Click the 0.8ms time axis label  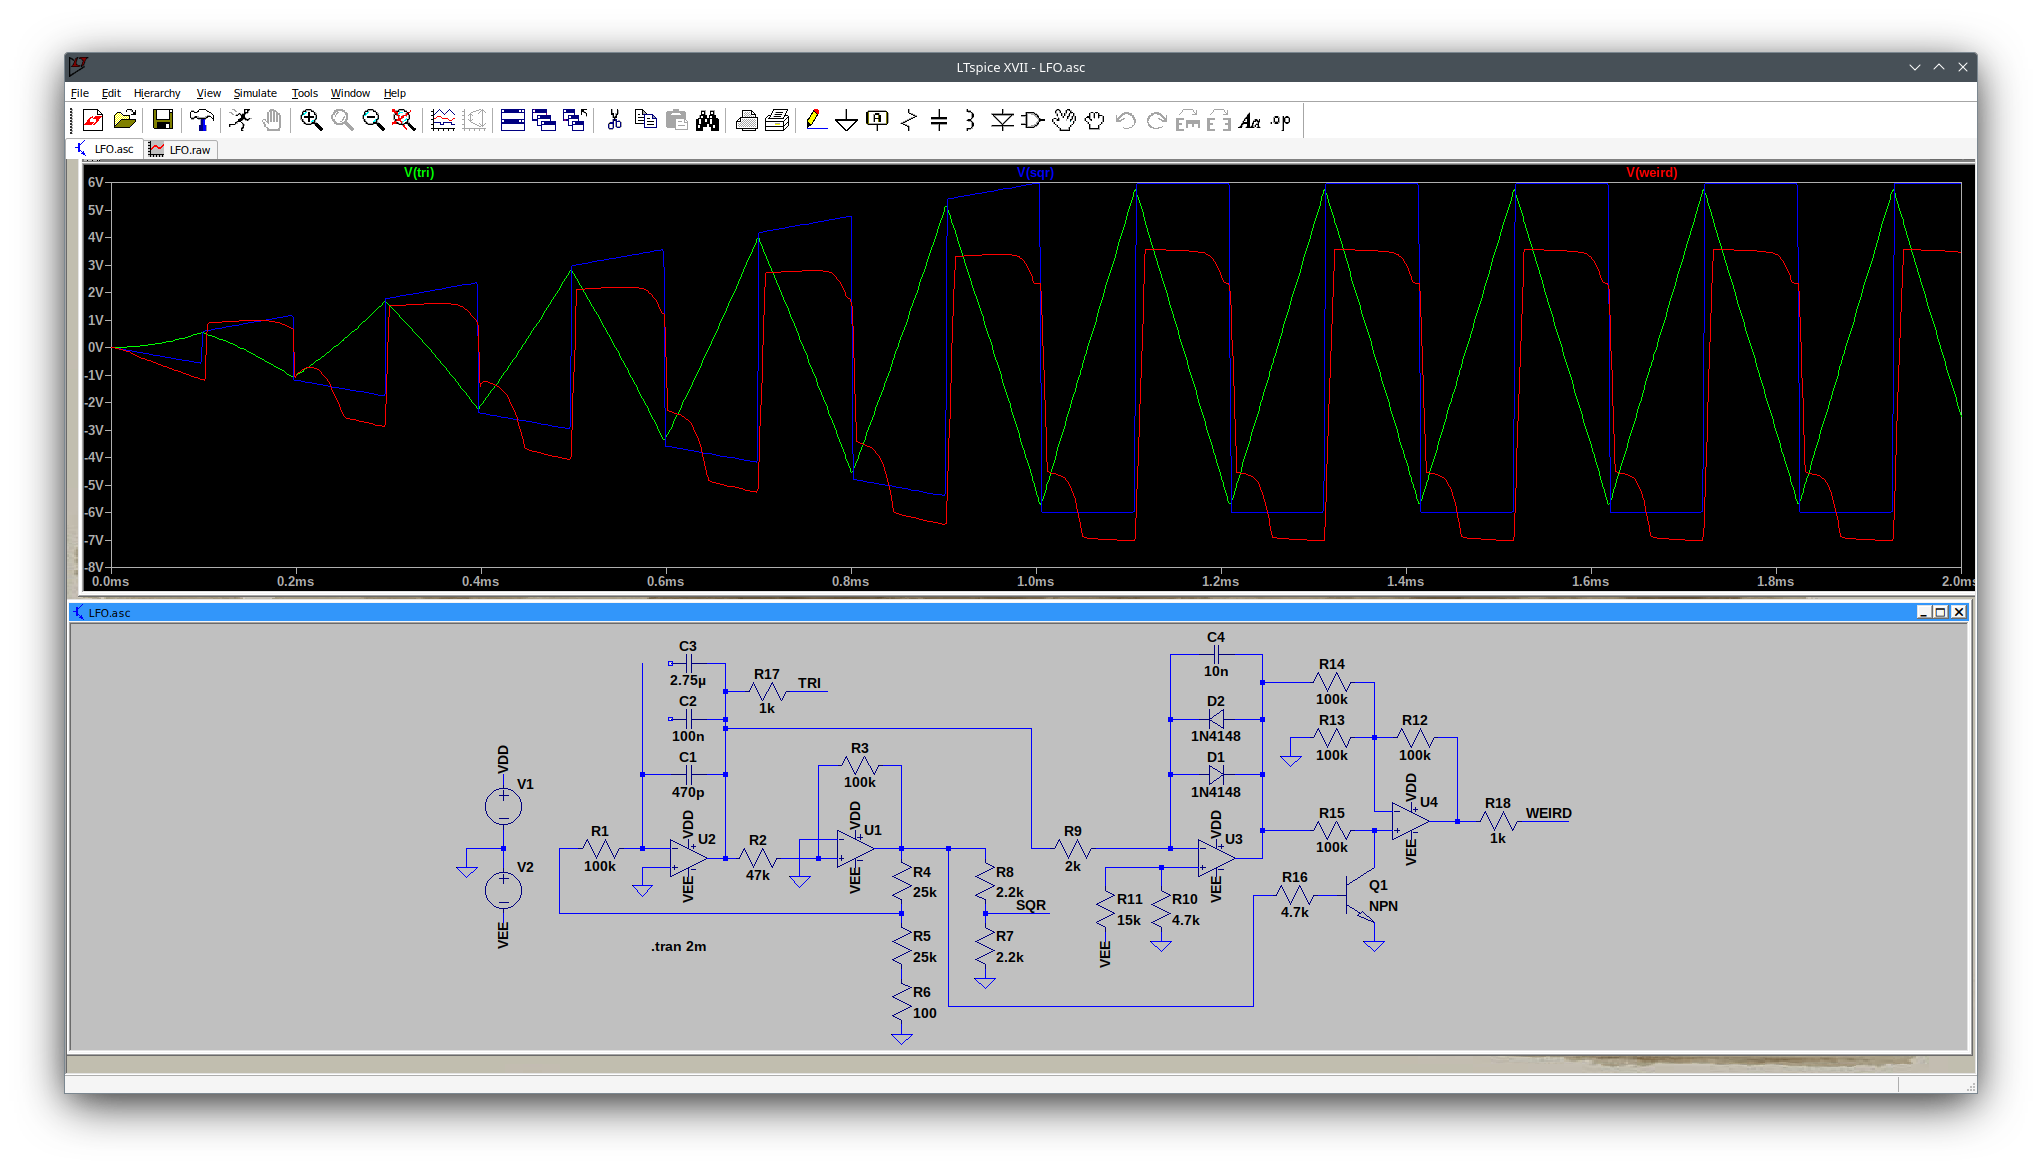point(850,581)
